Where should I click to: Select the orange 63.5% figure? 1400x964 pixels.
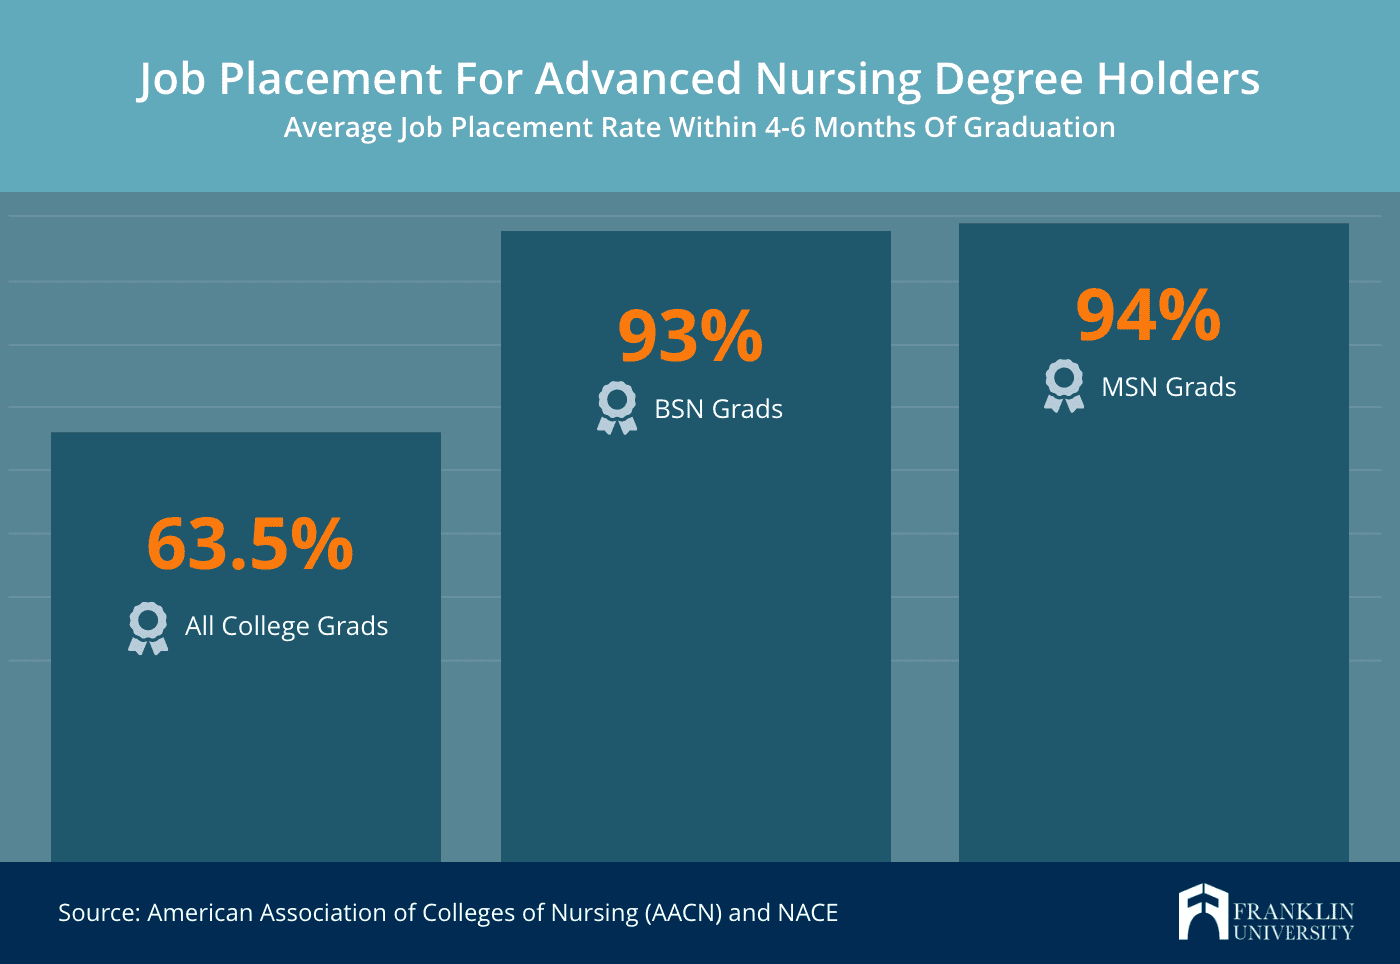(x=250, y=545)
